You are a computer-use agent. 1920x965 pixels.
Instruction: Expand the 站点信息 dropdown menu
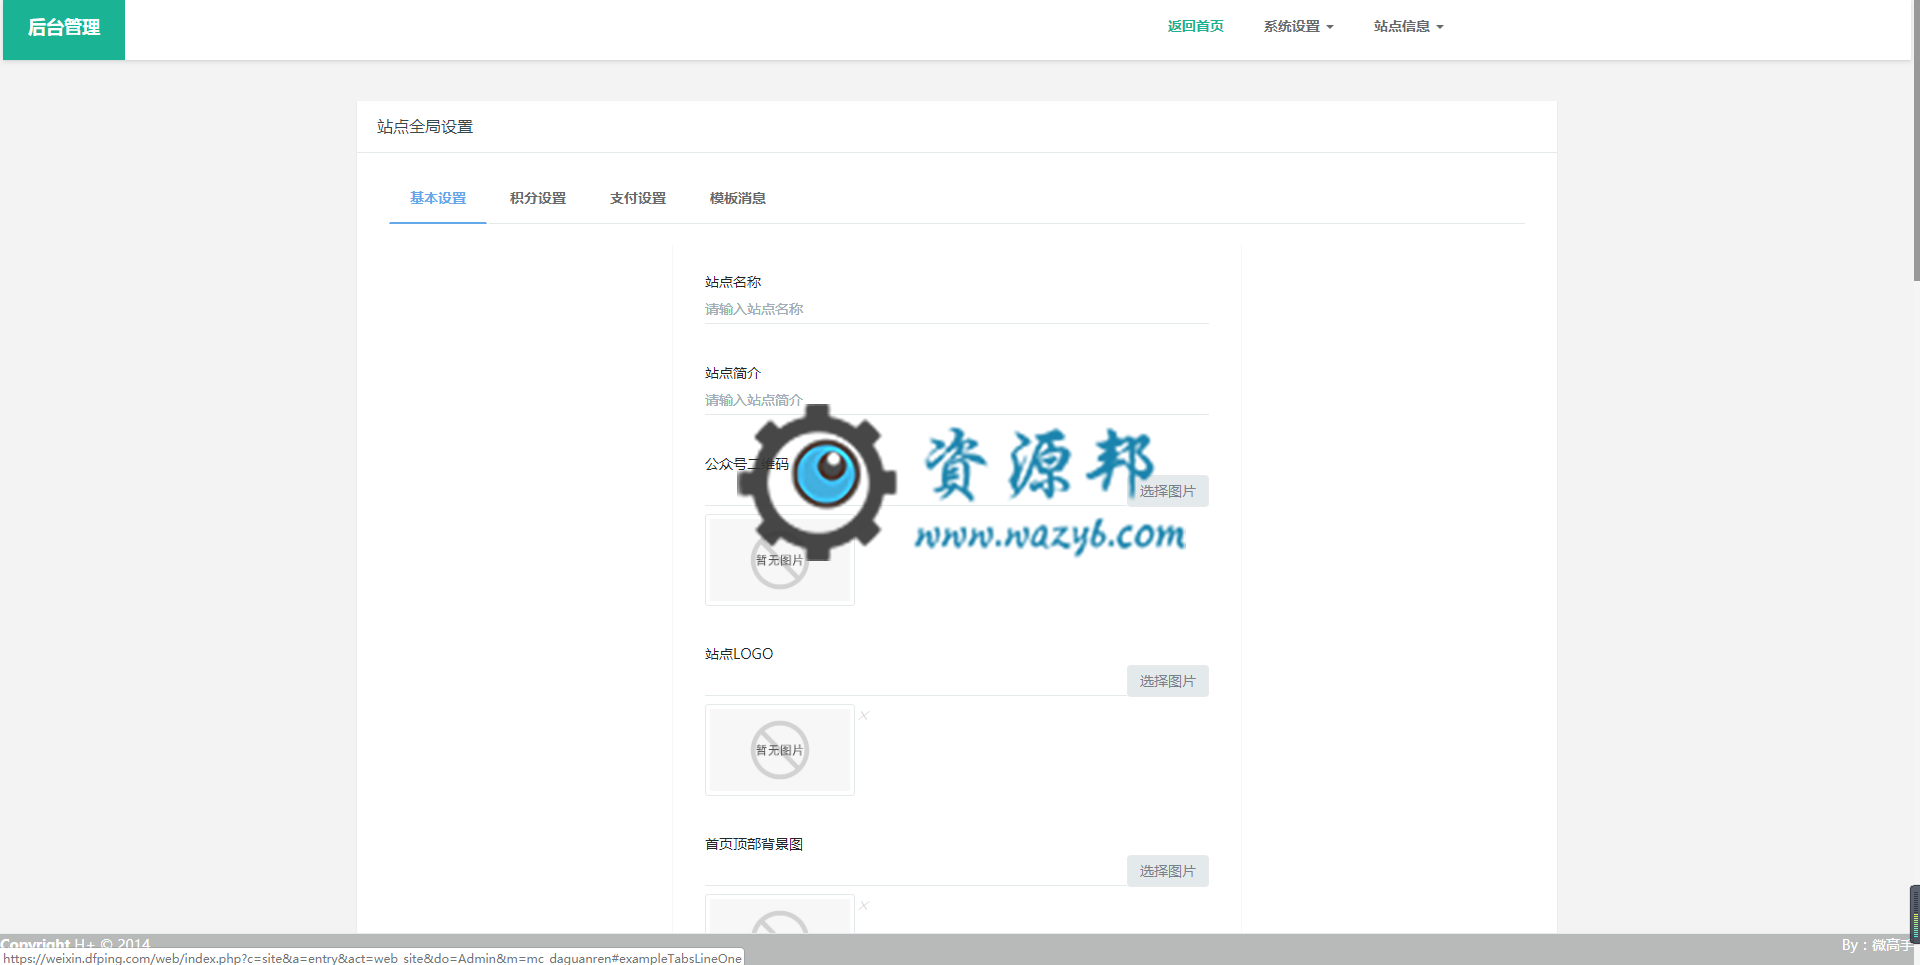(1408, 26)
